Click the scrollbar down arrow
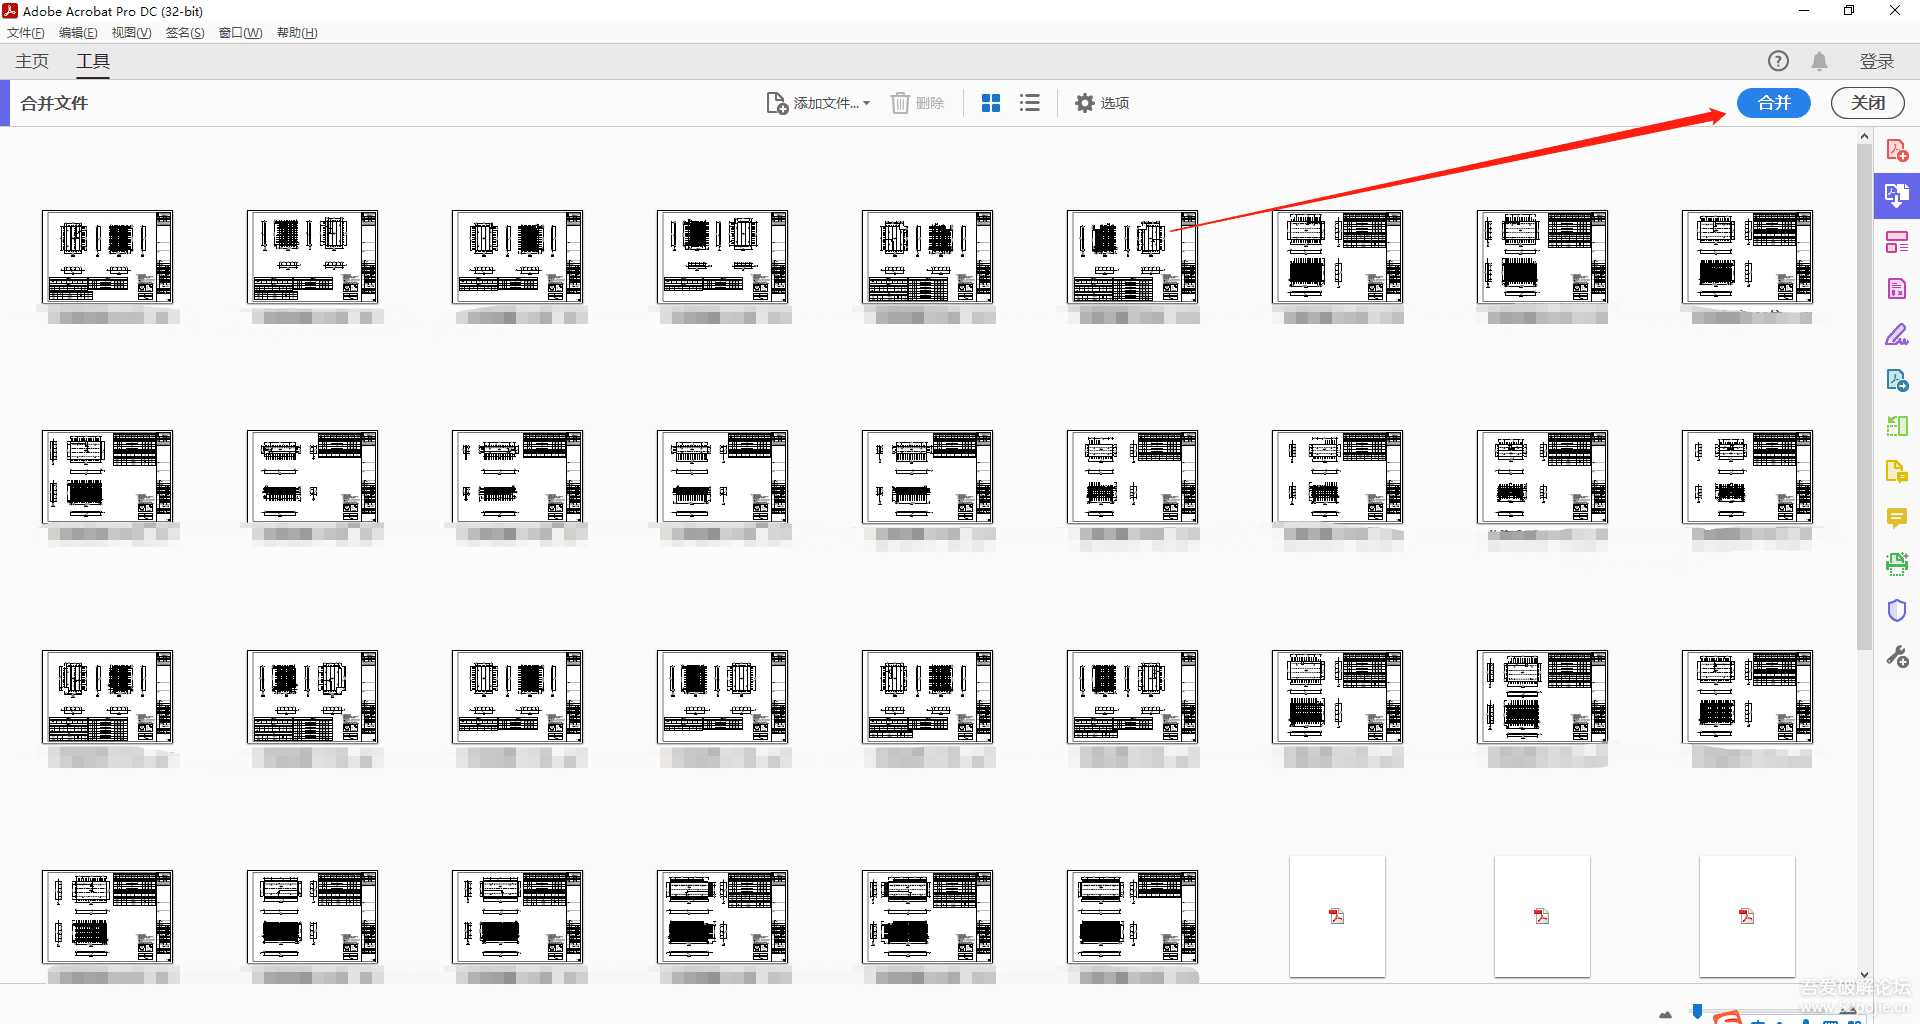The width and height of the screenshot is (1920, 1024). click(1862, 973)
